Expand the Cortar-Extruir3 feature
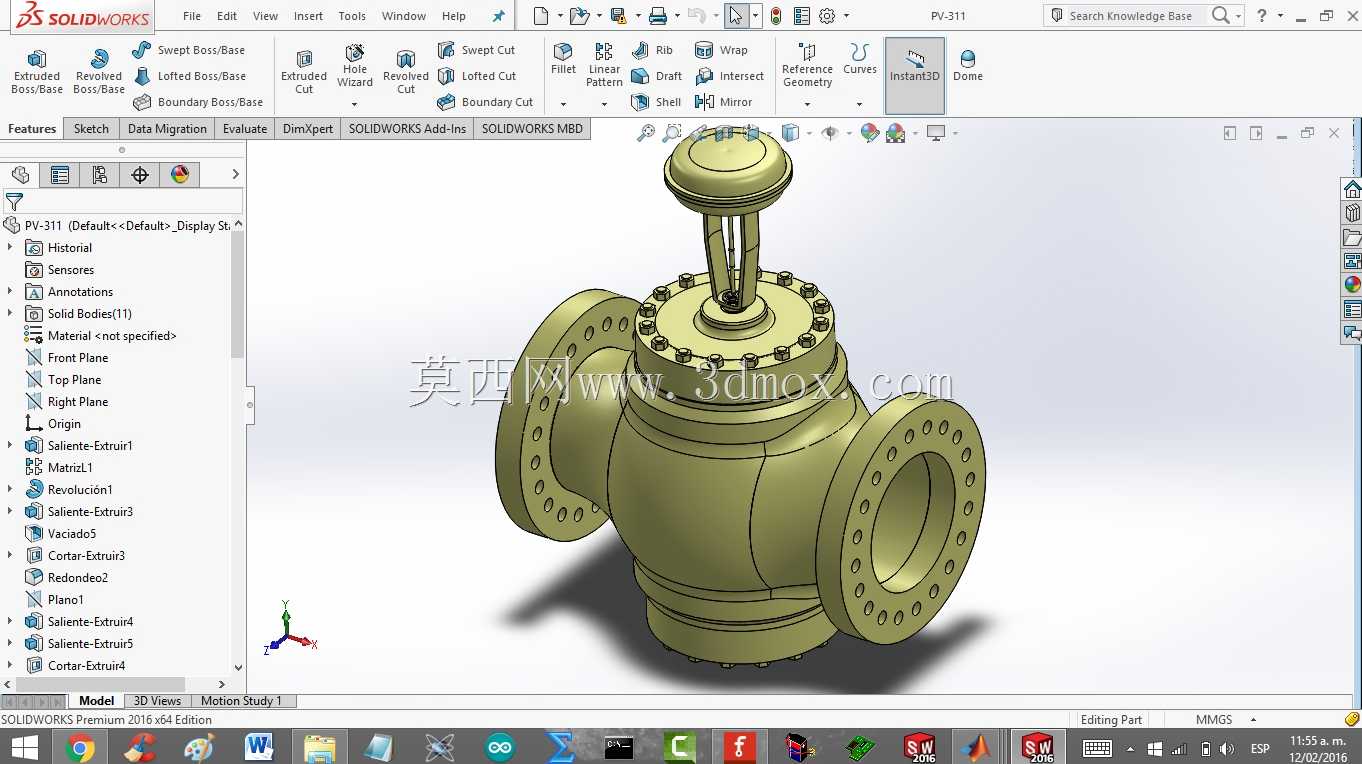This screenshot has height=764, width=1362. pyautogui.click(x=10, y=555)
